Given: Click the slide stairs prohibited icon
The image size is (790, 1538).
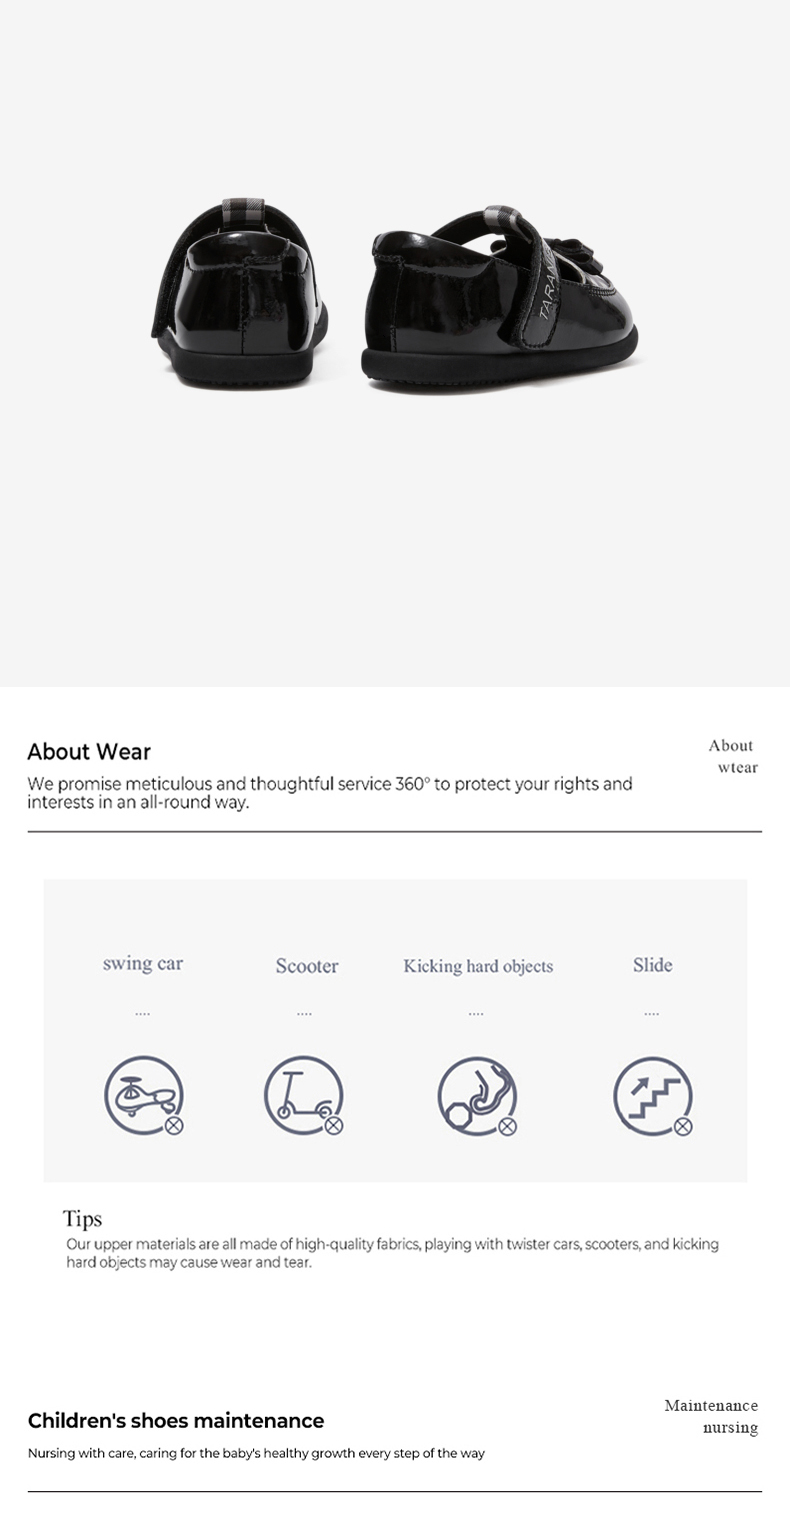Looking at the screenshot, I should tap(653, 1096).
